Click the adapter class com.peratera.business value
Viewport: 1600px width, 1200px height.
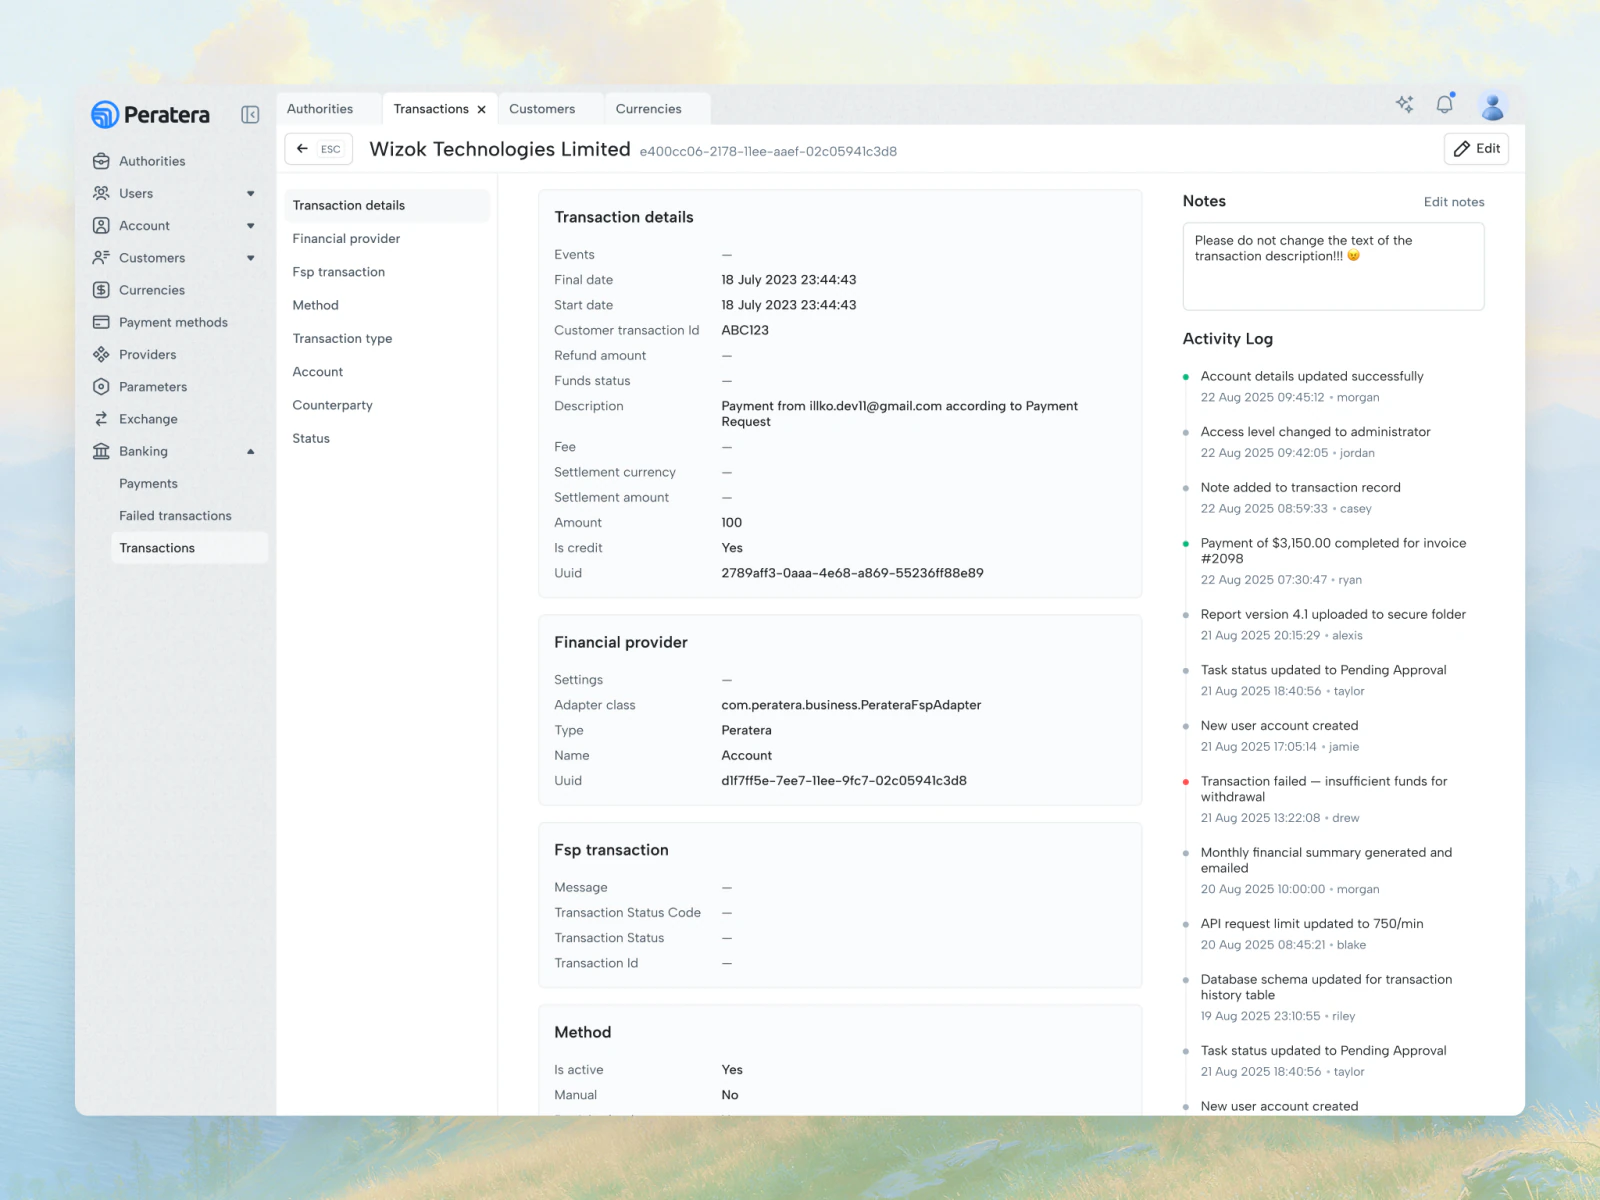click(x=851, y=706)
